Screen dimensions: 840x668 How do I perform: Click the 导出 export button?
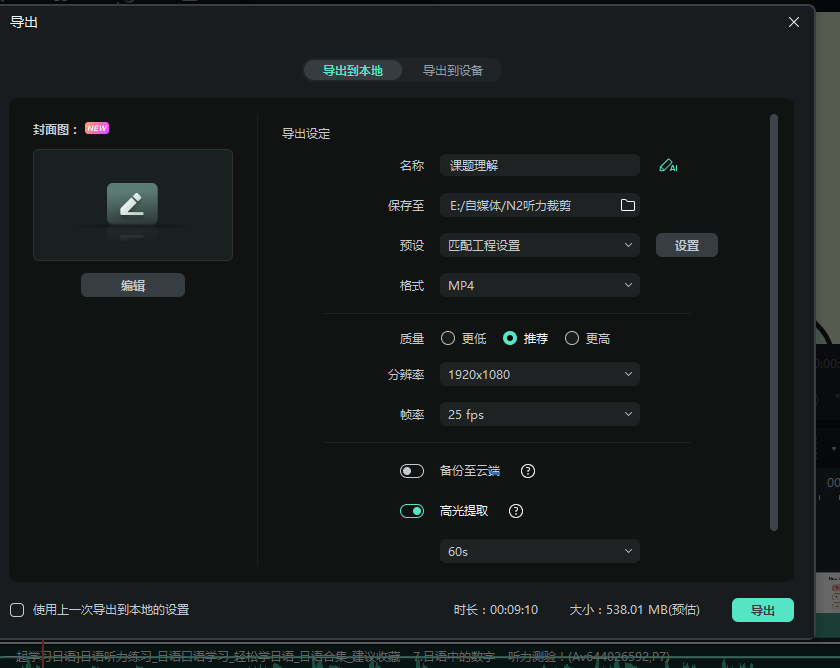click(763, 609)
